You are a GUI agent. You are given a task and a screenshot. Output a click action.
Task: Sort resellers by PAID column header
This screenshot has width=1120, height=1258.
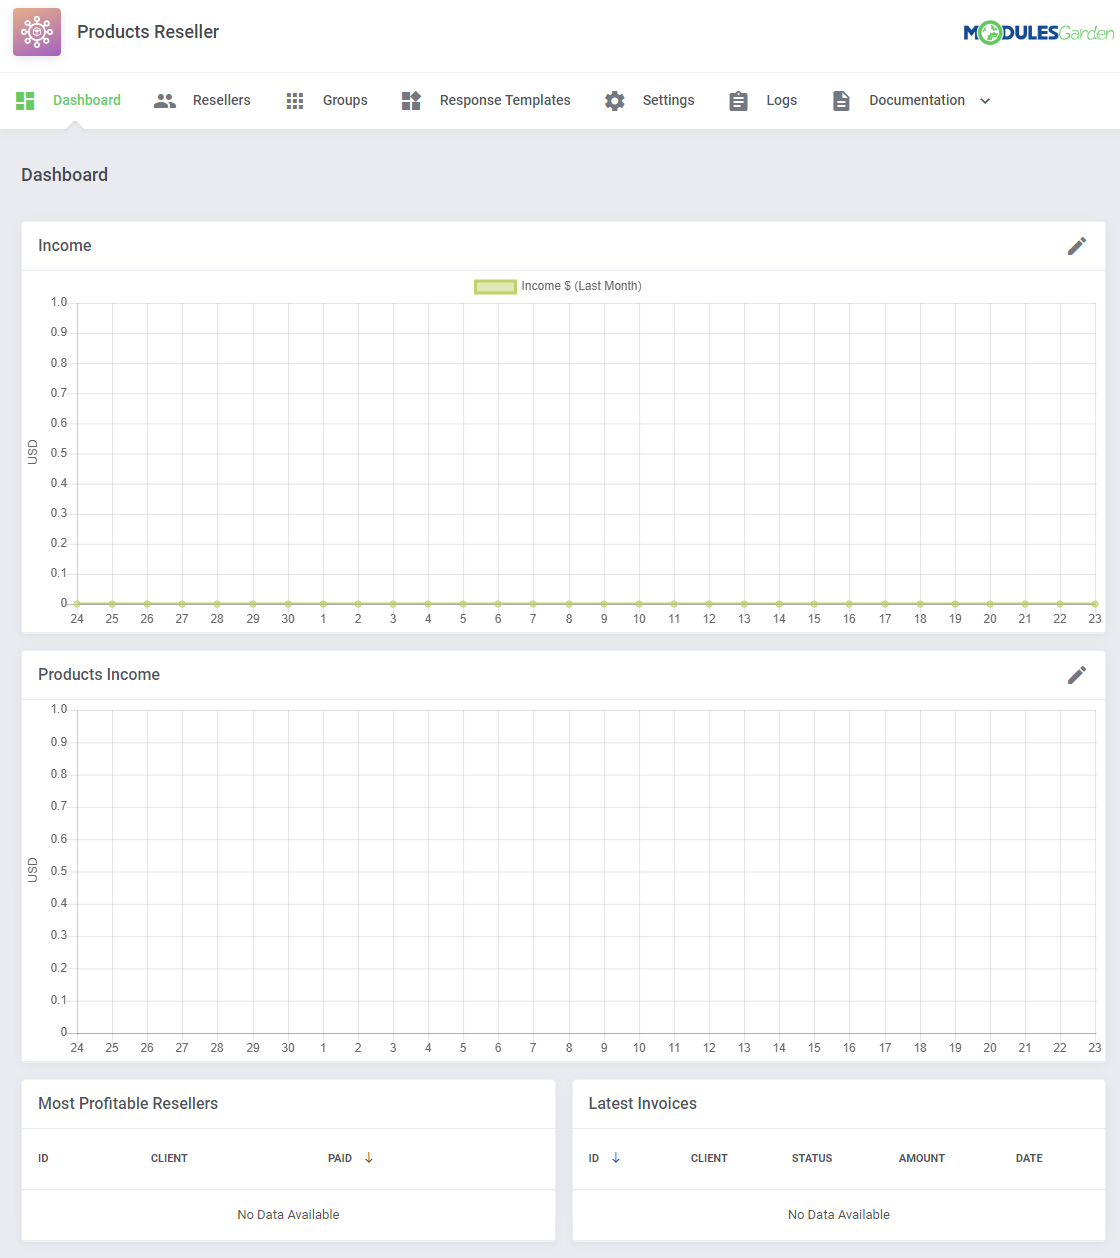340,1158
